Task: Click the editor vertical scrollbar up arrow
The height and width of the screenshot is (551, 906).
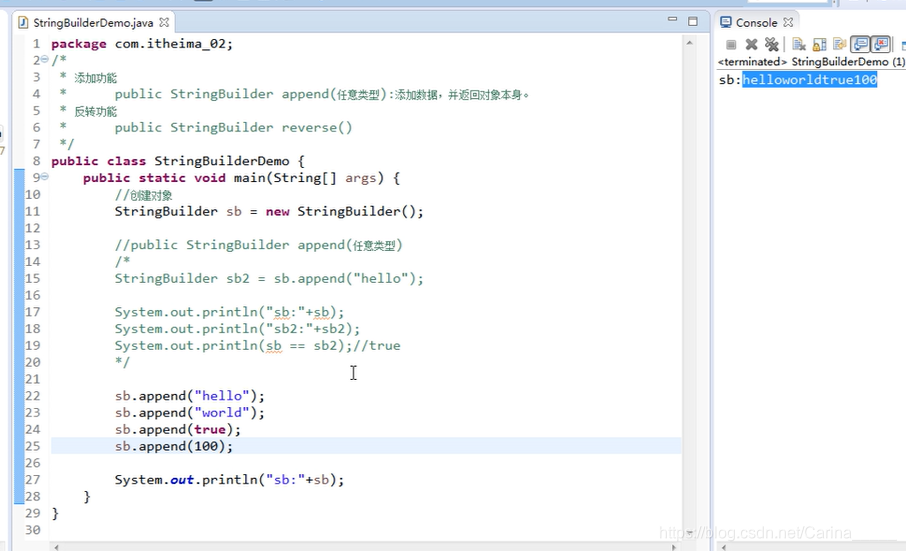Action: click(x=689, y=43)
